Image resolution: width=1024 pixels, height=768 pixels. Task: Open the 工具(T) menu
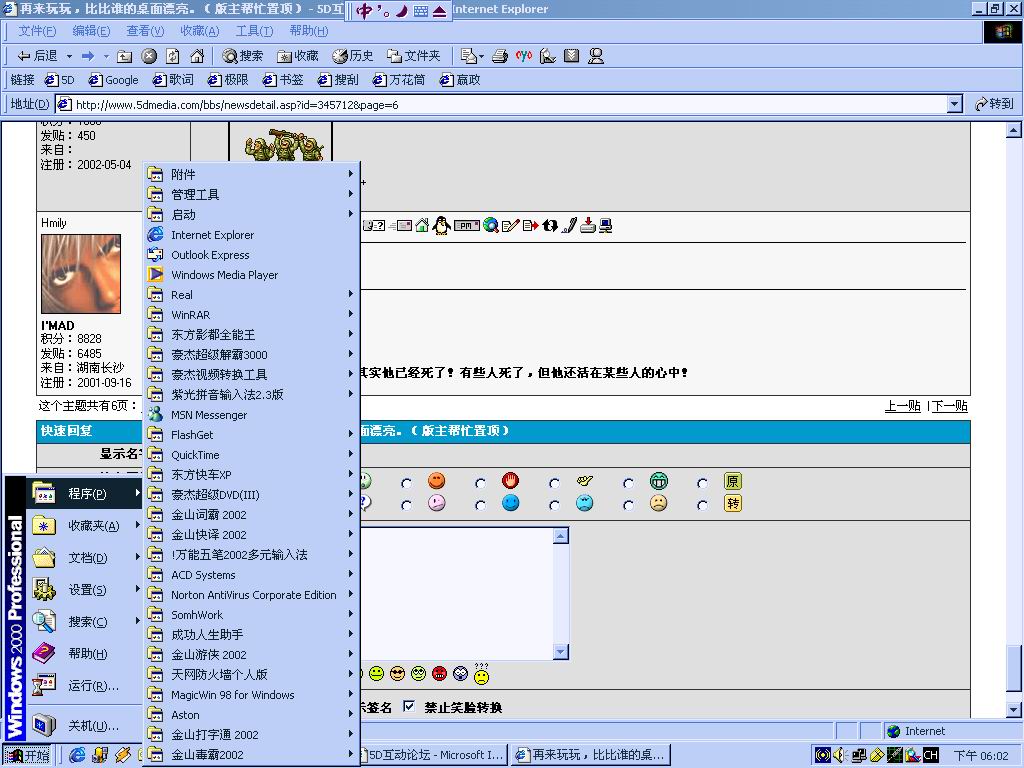coord(254,31)
